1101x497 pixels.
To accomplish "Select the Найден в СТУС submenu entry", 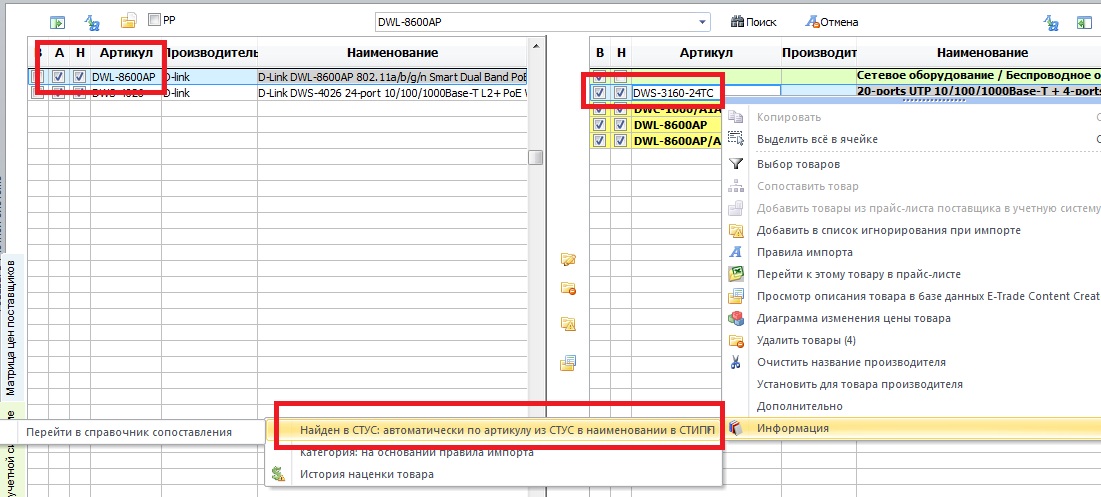I will (494, 430).
